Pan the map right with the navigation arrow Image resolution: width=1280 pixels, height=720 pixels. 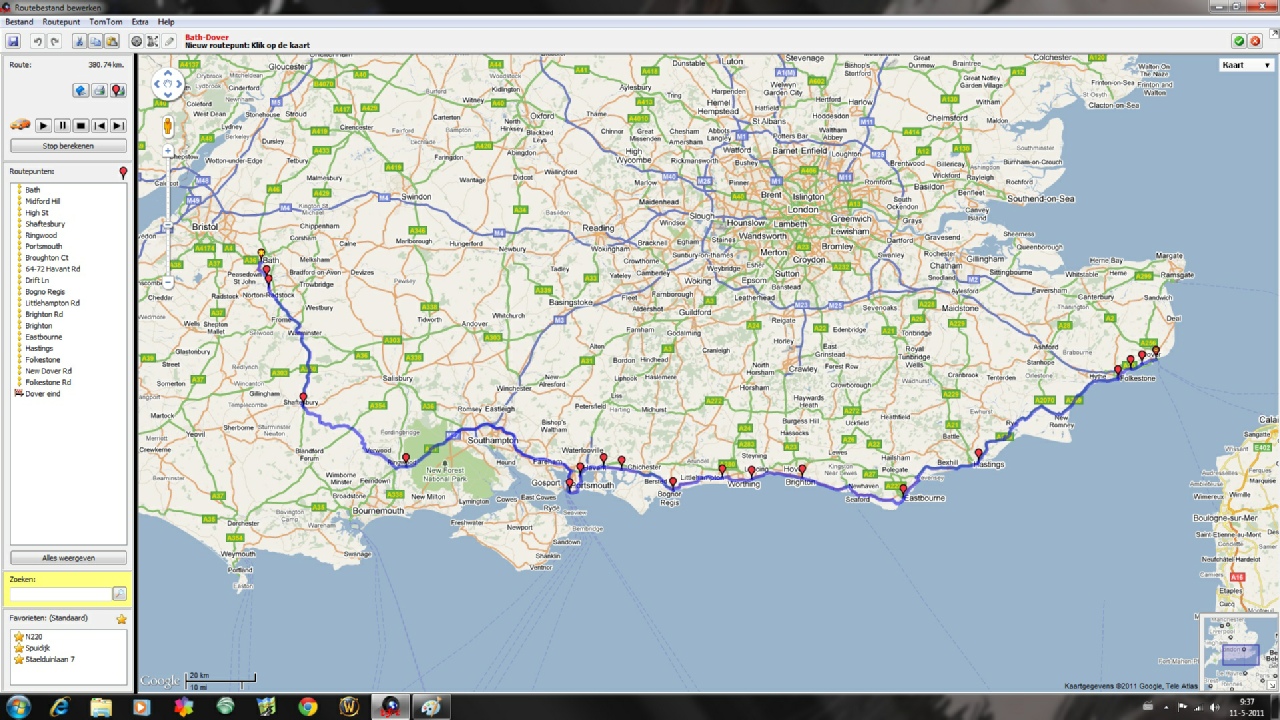click(179, 83)
